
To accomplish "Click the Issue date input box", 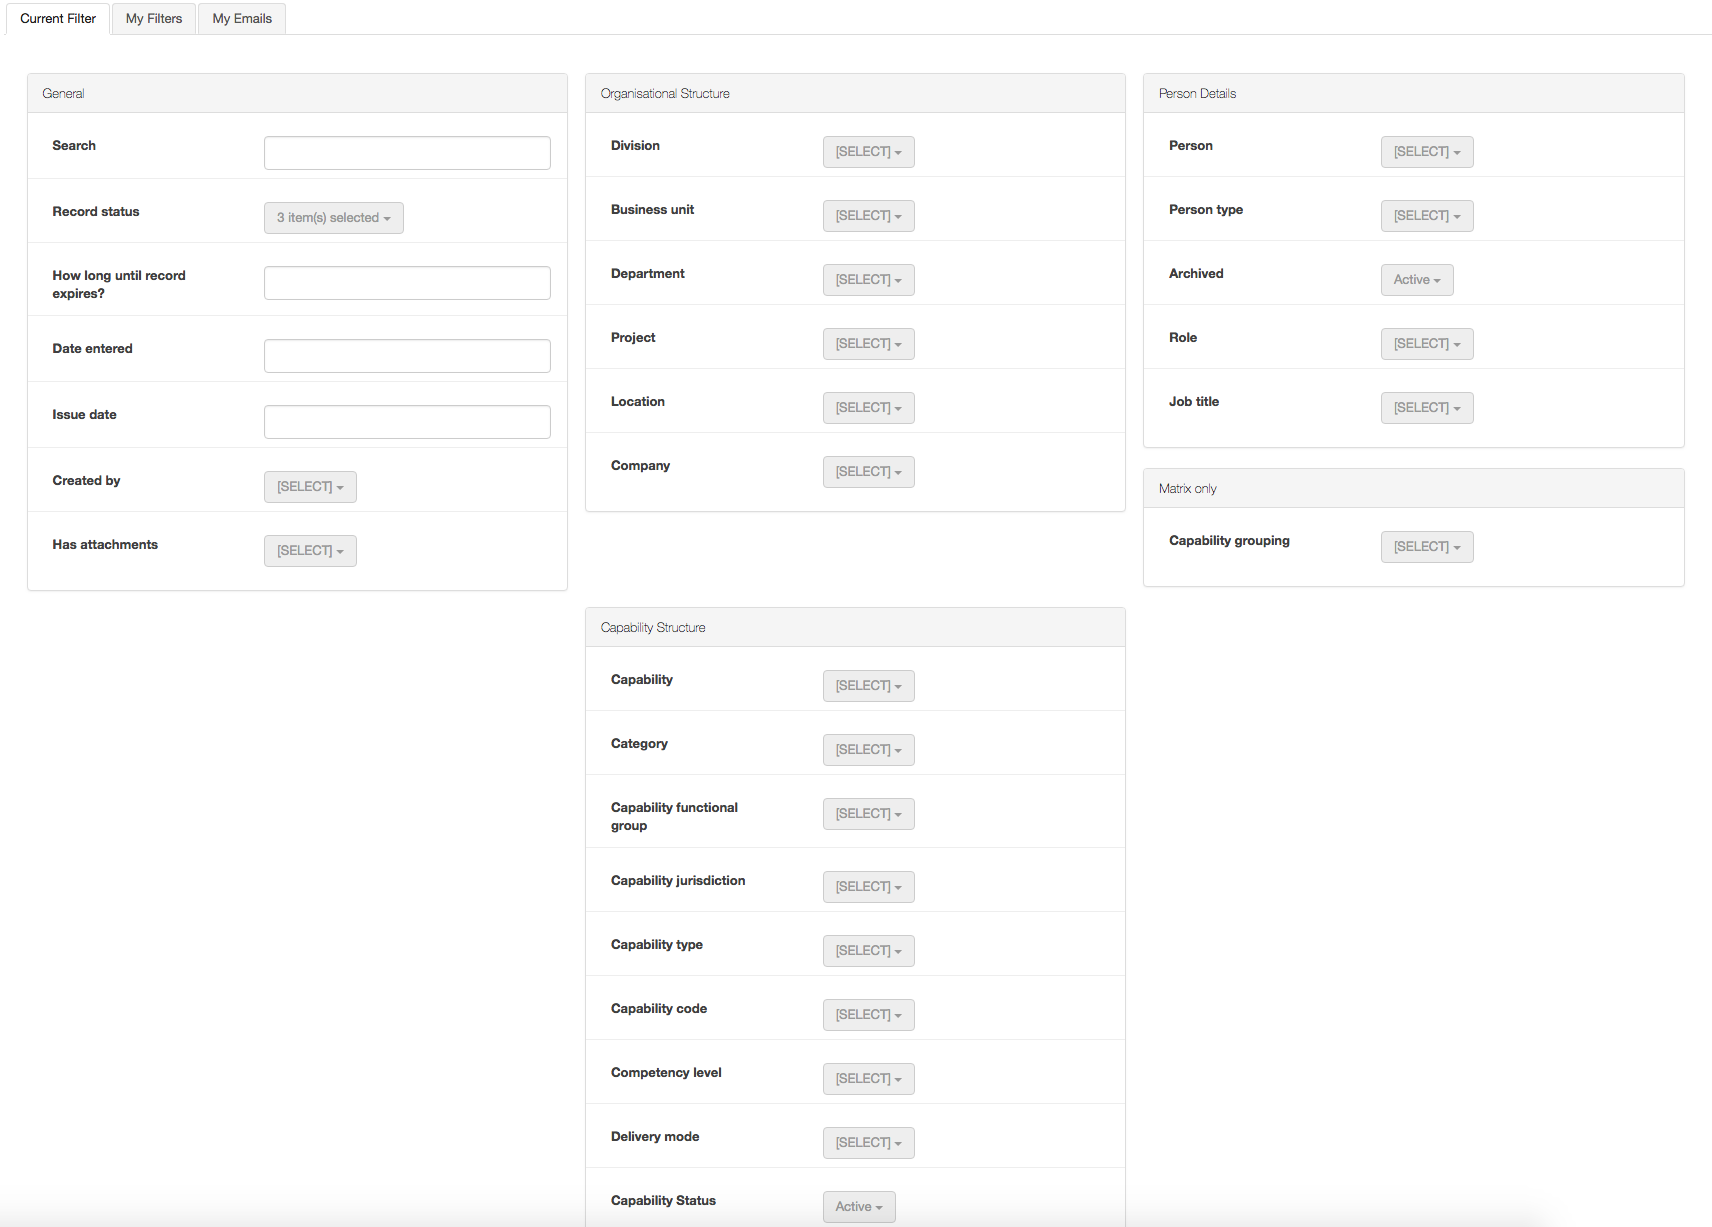I will pos(407,422).
